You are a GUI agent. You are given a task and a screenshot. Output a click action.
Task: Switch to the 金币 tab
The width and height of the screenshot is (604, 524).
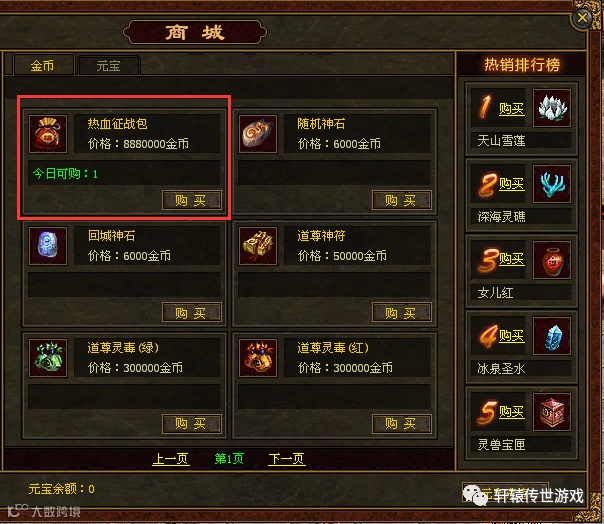pyautogui.click(x=43, y=65)
